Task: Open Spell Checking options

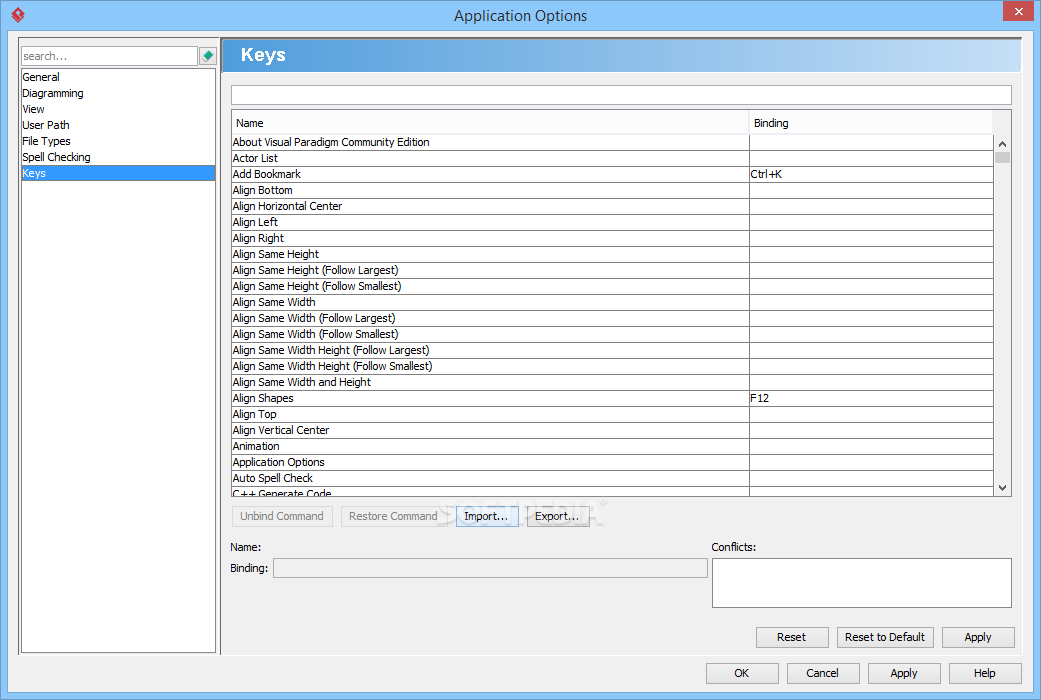Action: [118, 157]
